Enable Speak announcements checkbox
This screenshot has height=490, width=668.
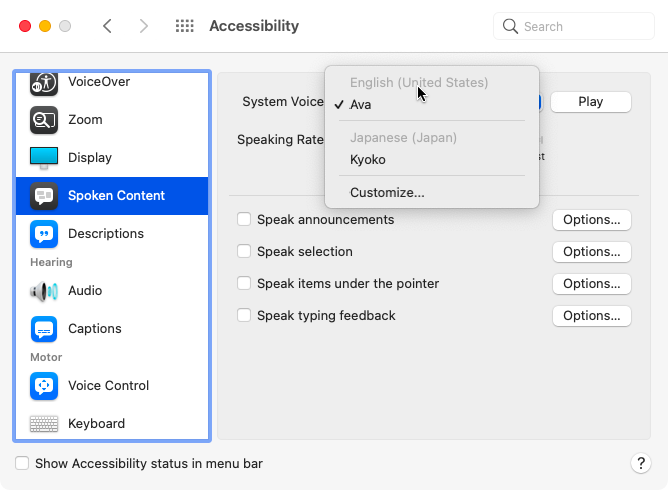[243, 220]
